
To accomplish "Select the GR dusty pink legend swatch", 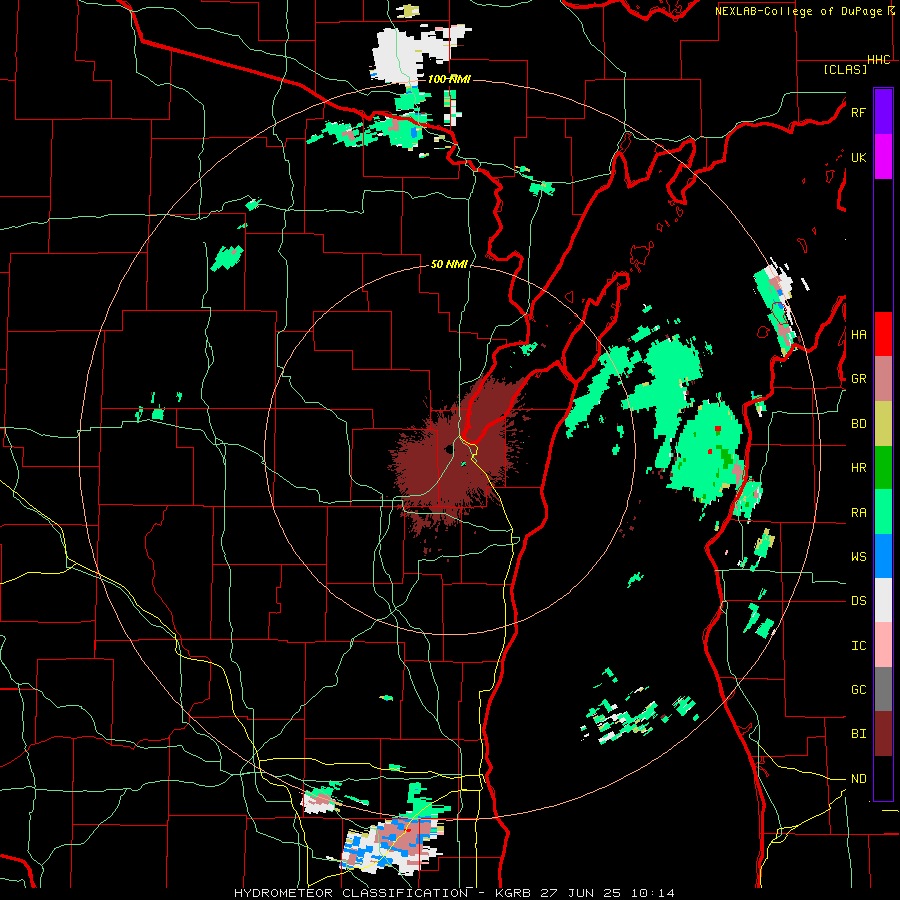I will [883, 378].
